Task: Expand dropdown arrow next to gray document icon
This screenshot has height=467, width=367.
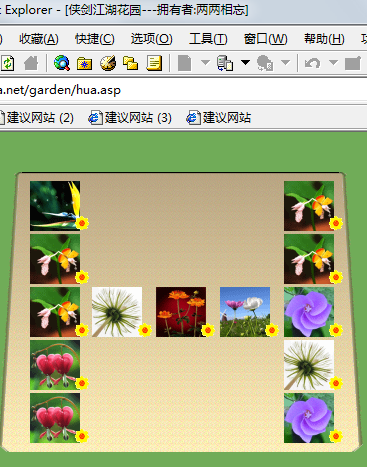Action: (205, 62)
